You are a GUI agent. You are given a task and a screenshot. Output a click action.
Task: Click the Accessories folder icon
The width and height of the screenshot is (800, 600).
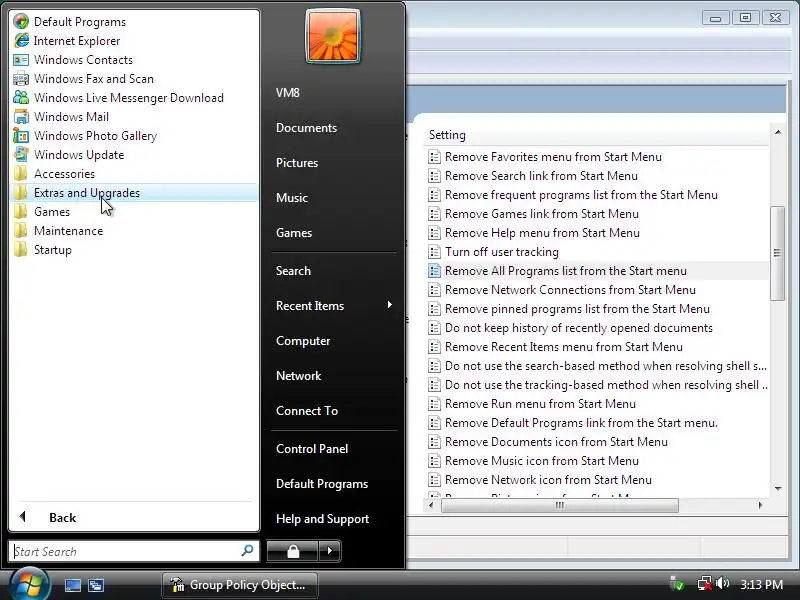coord(21,173)
